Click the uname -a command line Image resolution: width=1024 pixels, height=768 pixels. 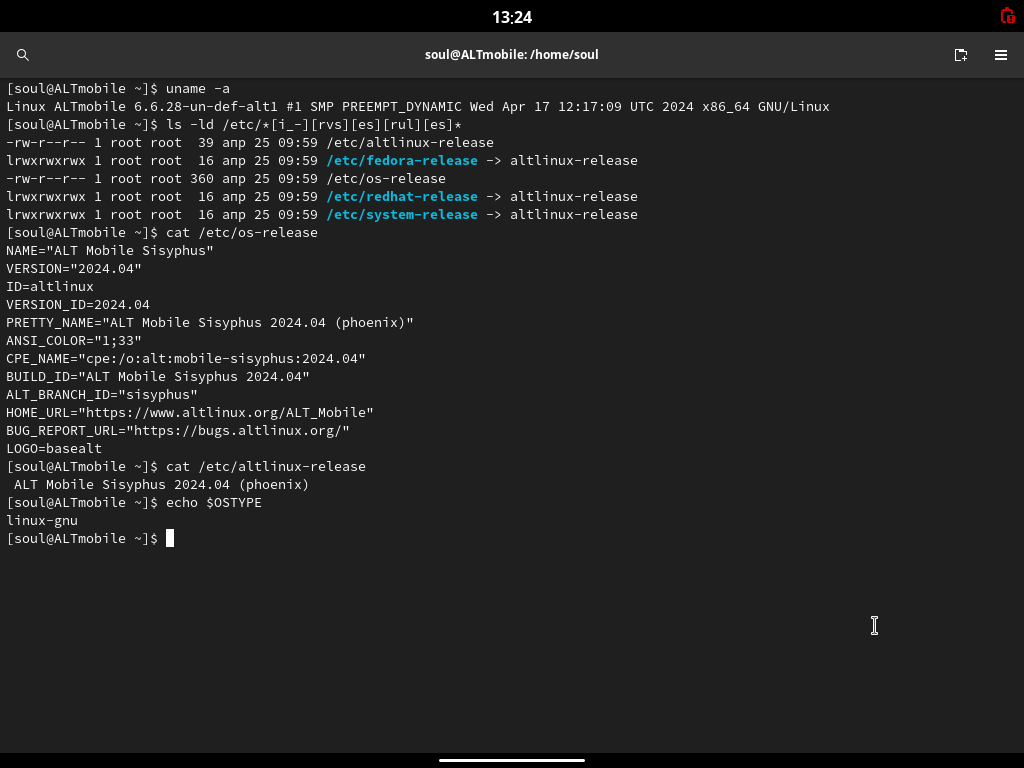coord(118,89)
